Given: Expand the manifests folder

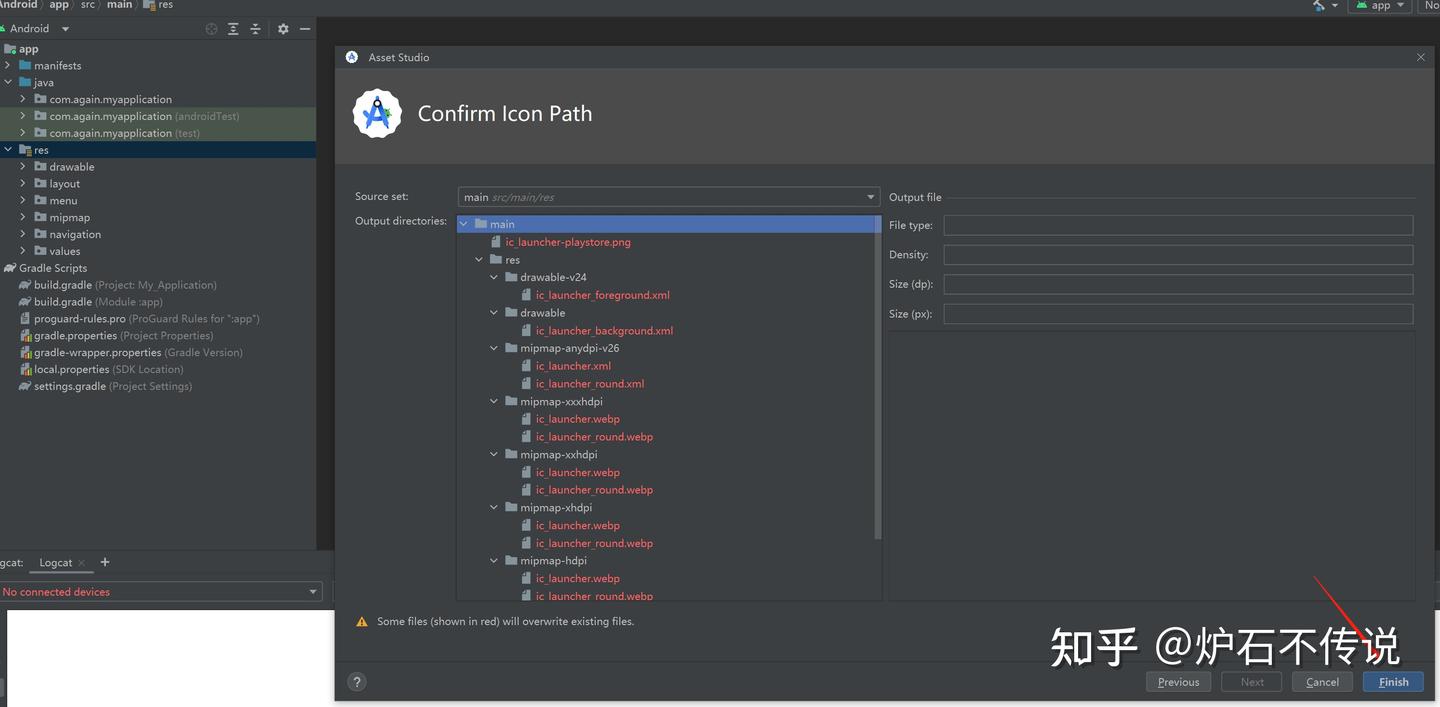Looking at the screenshot, I should pyautogui.click(x=8, y=66).
